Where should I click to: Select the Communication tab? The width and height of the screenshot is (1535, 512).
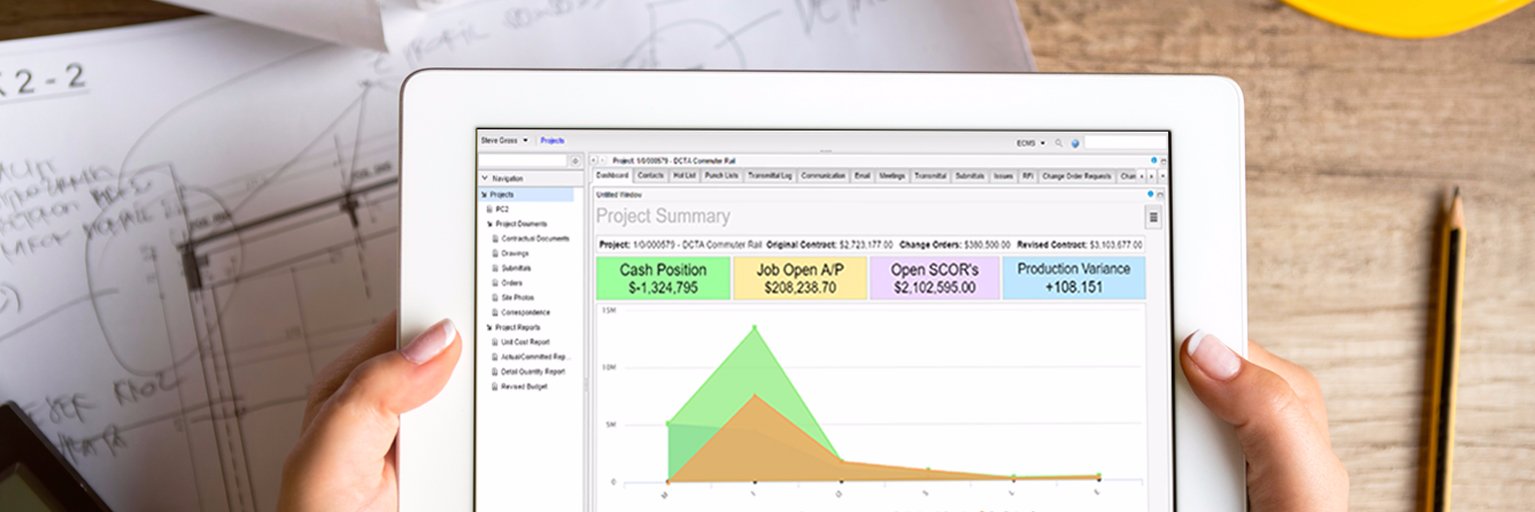click(x=824, y=176)
